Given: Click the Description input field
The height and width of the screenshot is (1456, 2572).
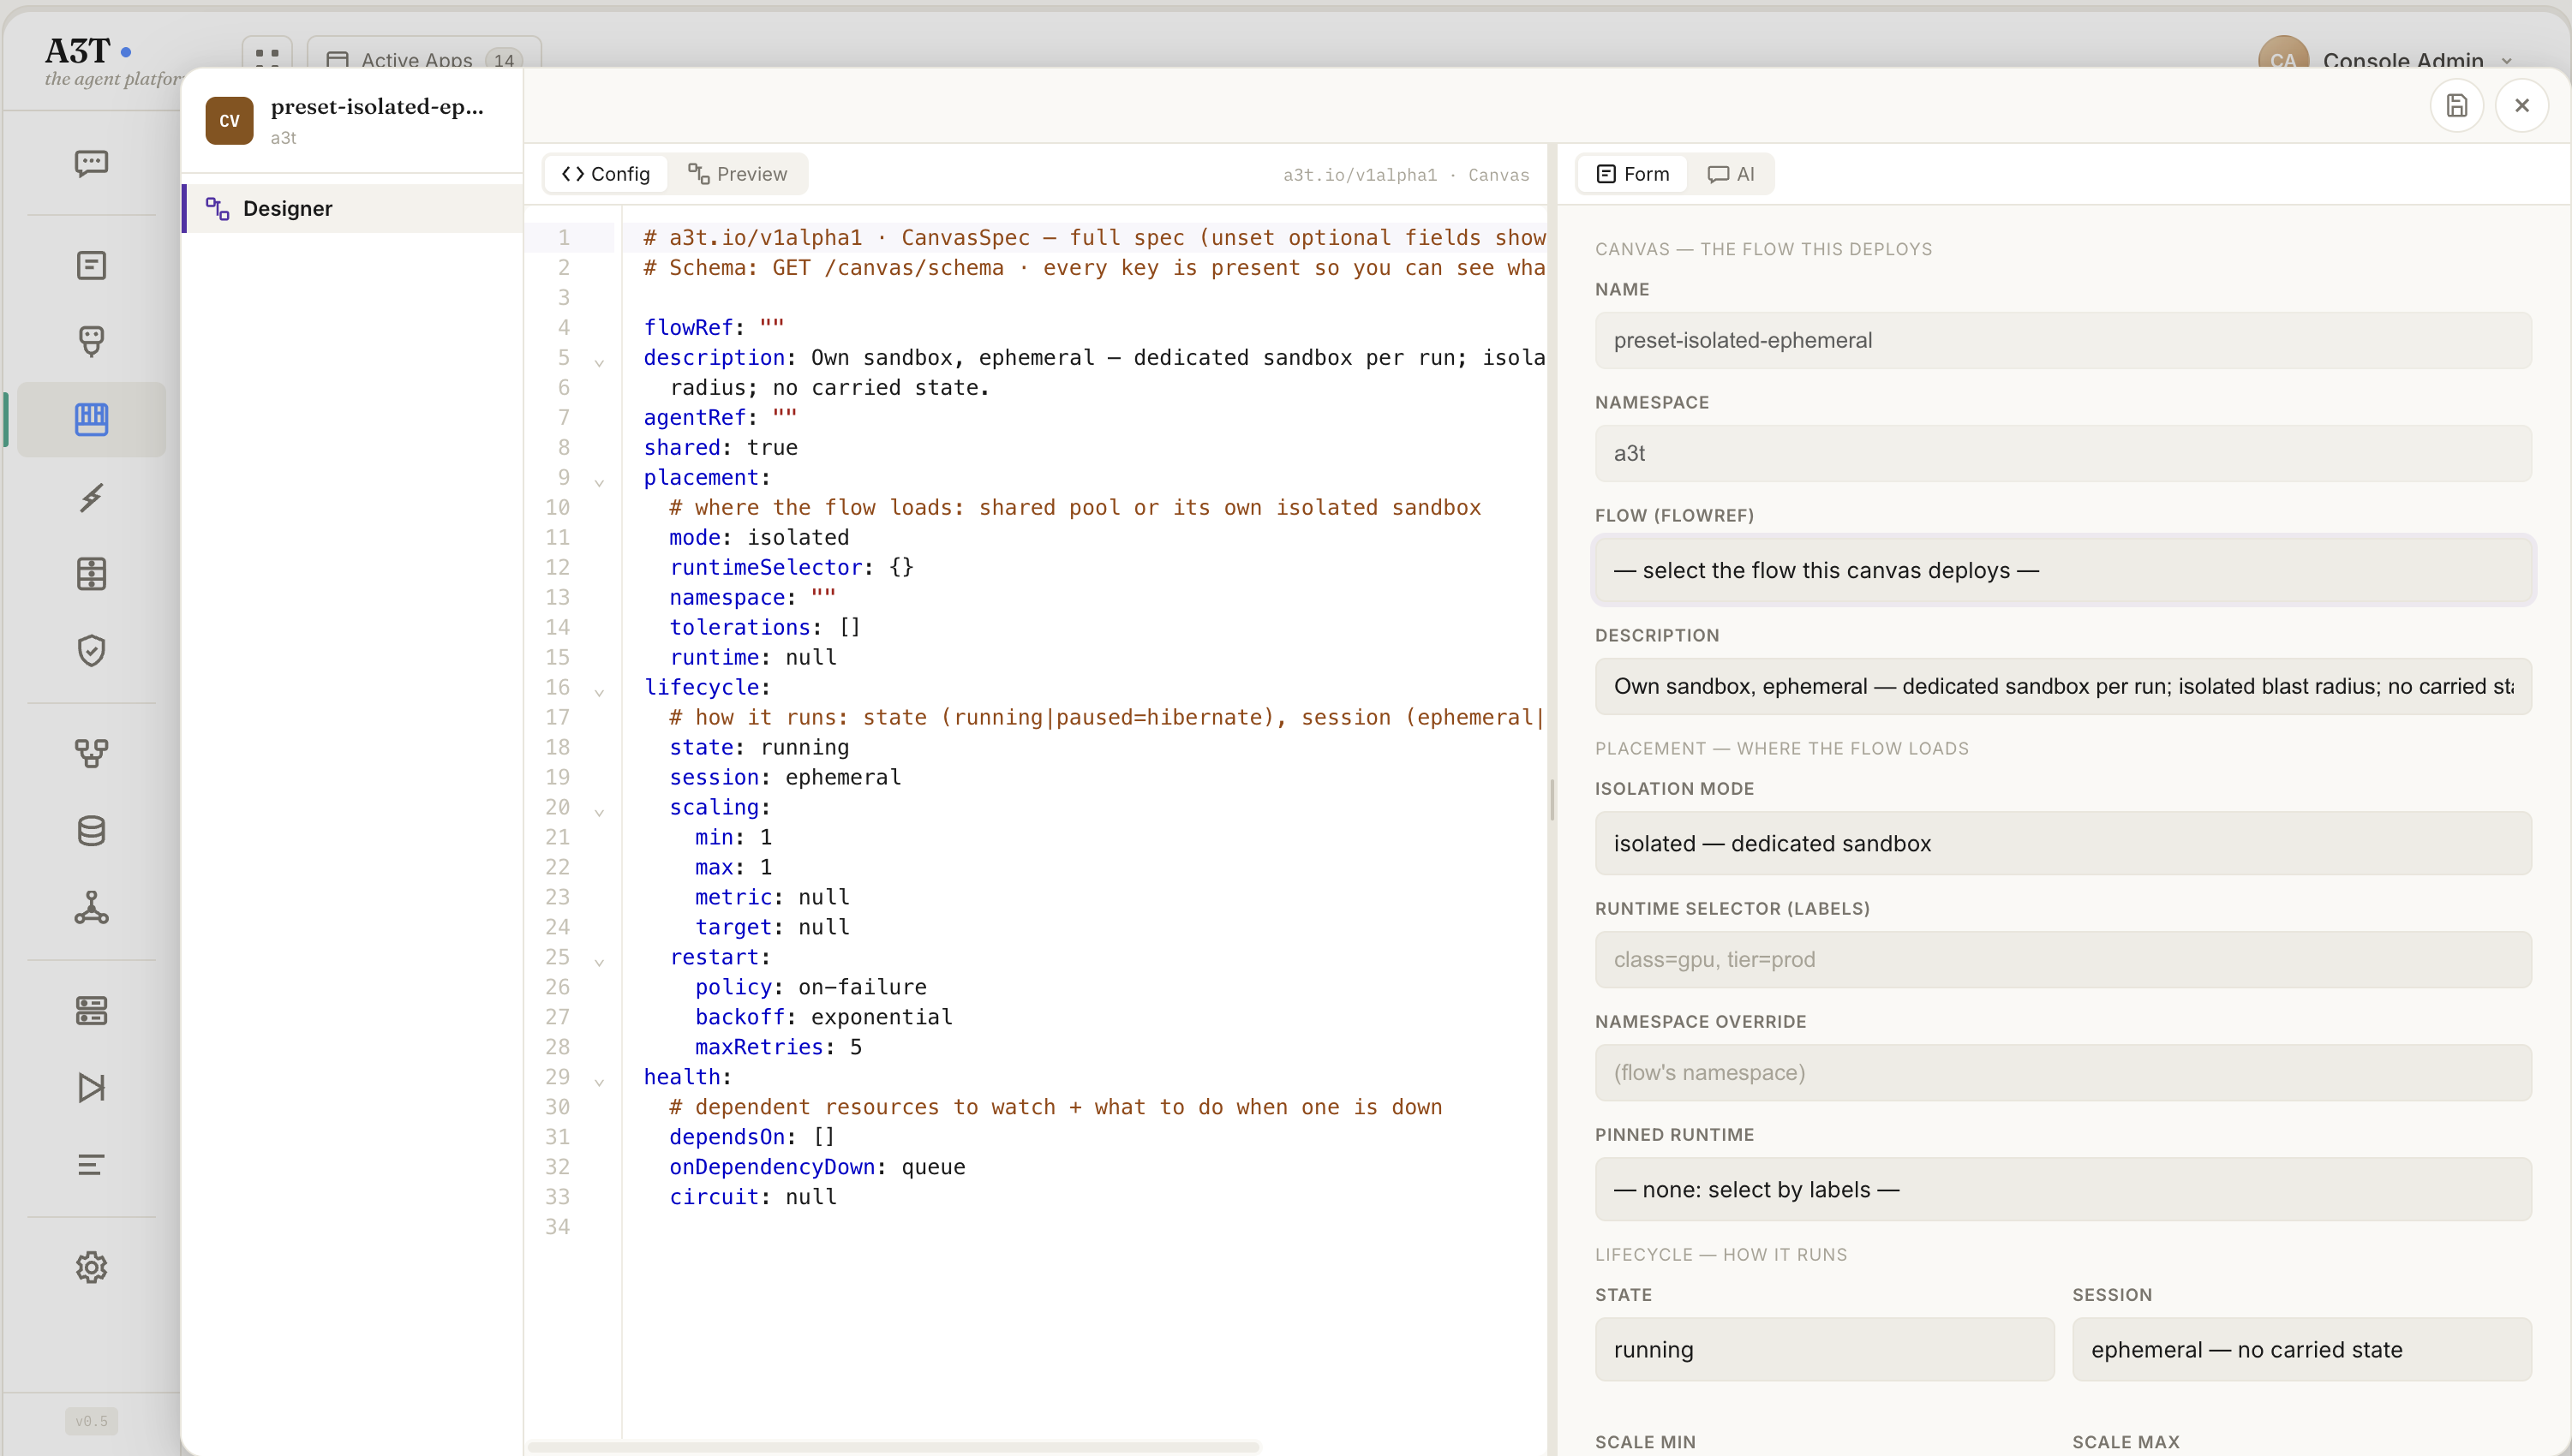Looking at the screenshot, I should 2063,686.
